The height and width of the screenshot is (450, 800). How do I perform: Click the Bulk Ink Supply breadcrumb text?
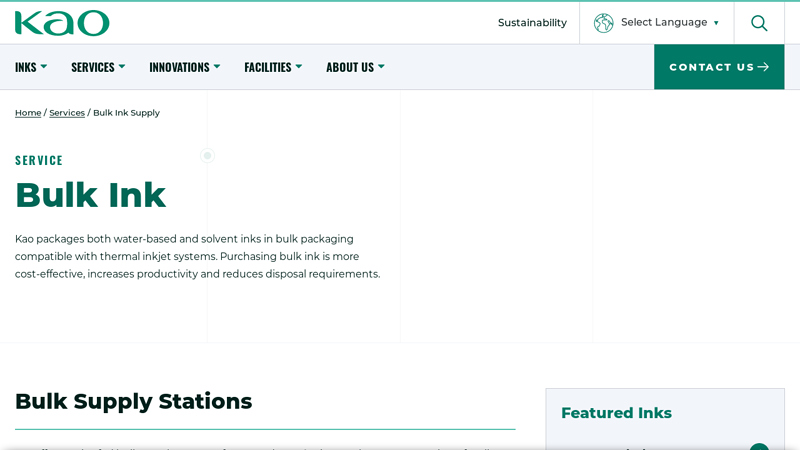(x=126, y=113)
